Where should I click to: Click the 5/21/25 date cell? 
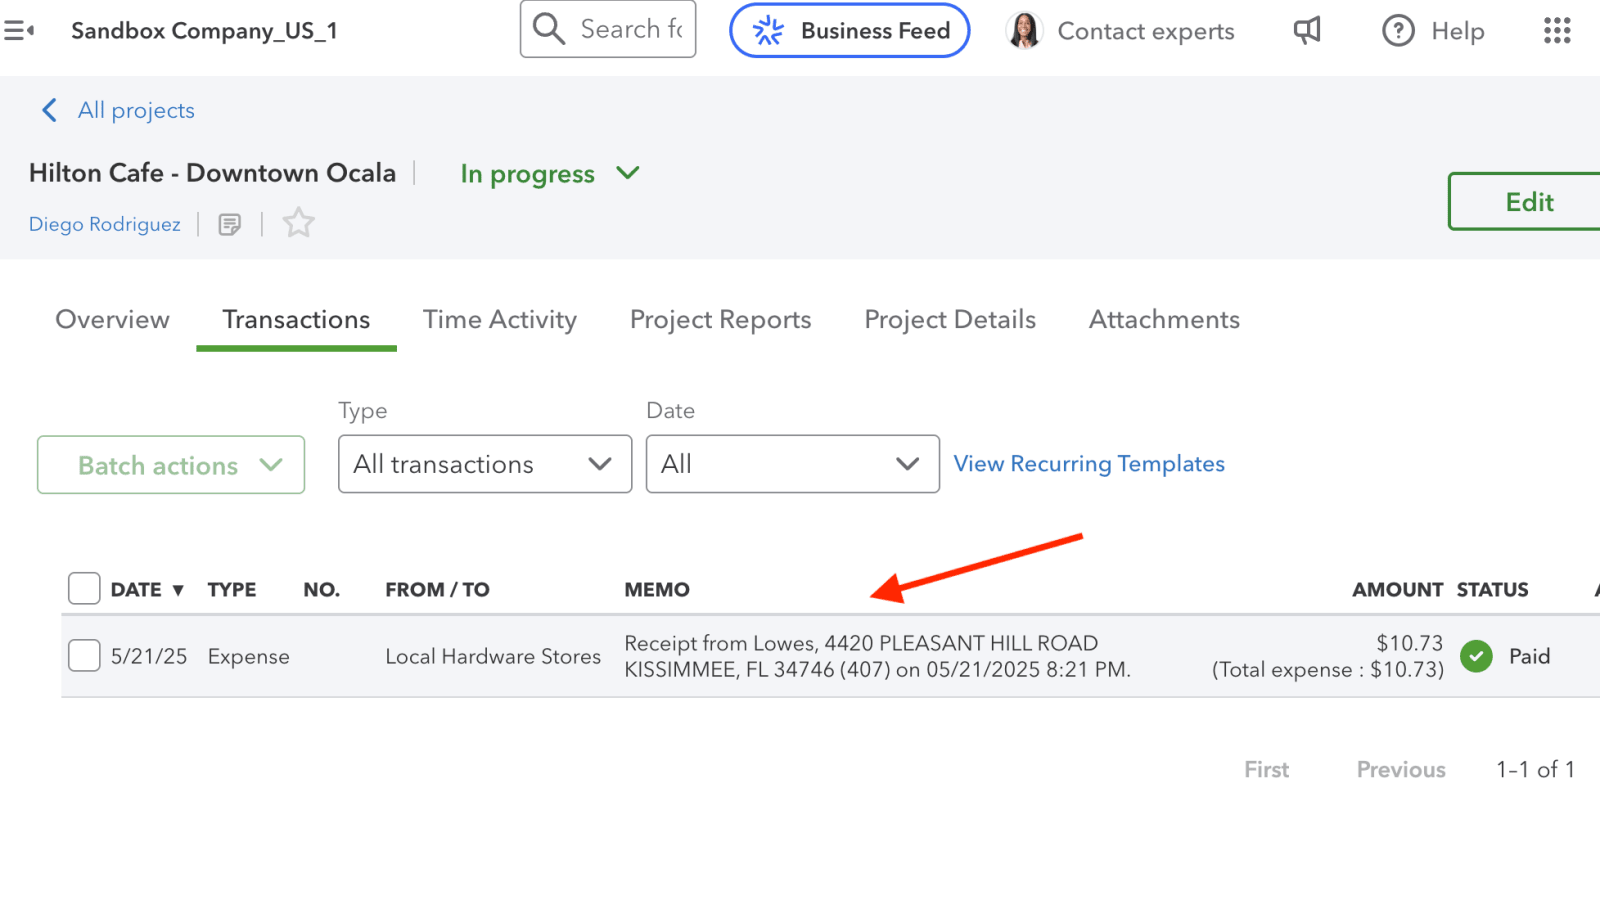149,656
